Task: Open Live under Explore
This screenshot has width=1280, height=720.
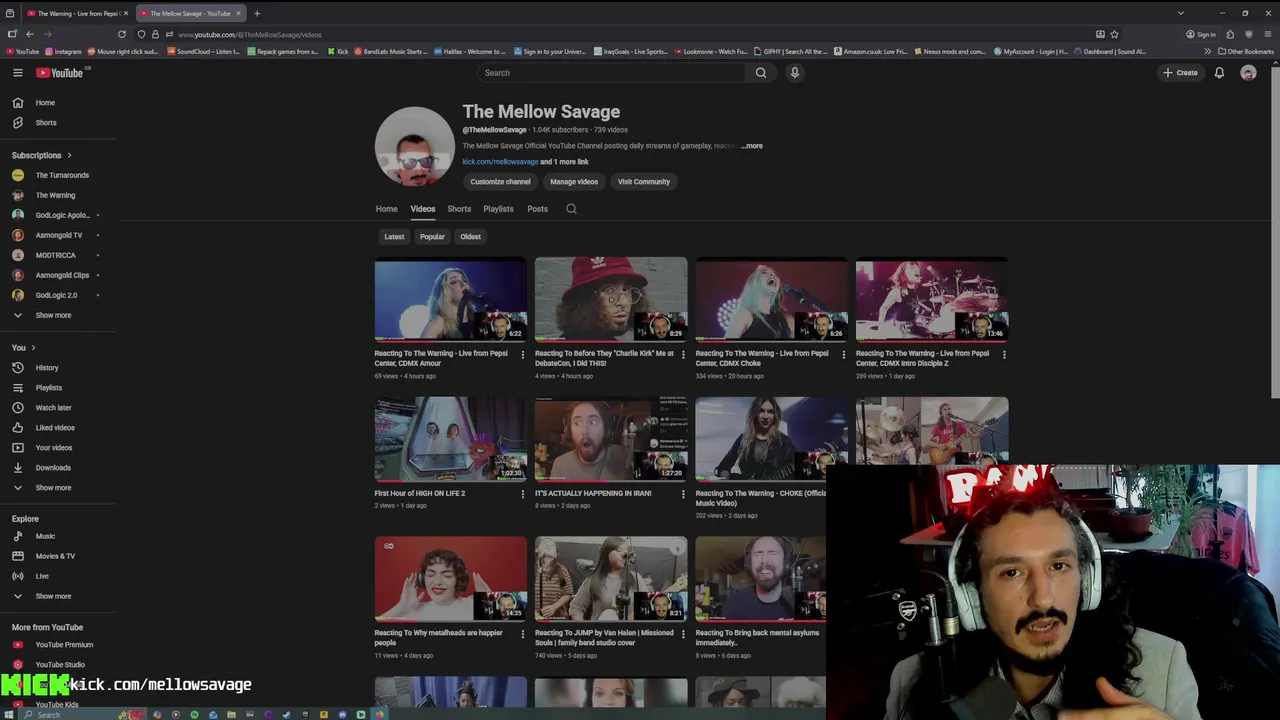Action: [42, 576]
